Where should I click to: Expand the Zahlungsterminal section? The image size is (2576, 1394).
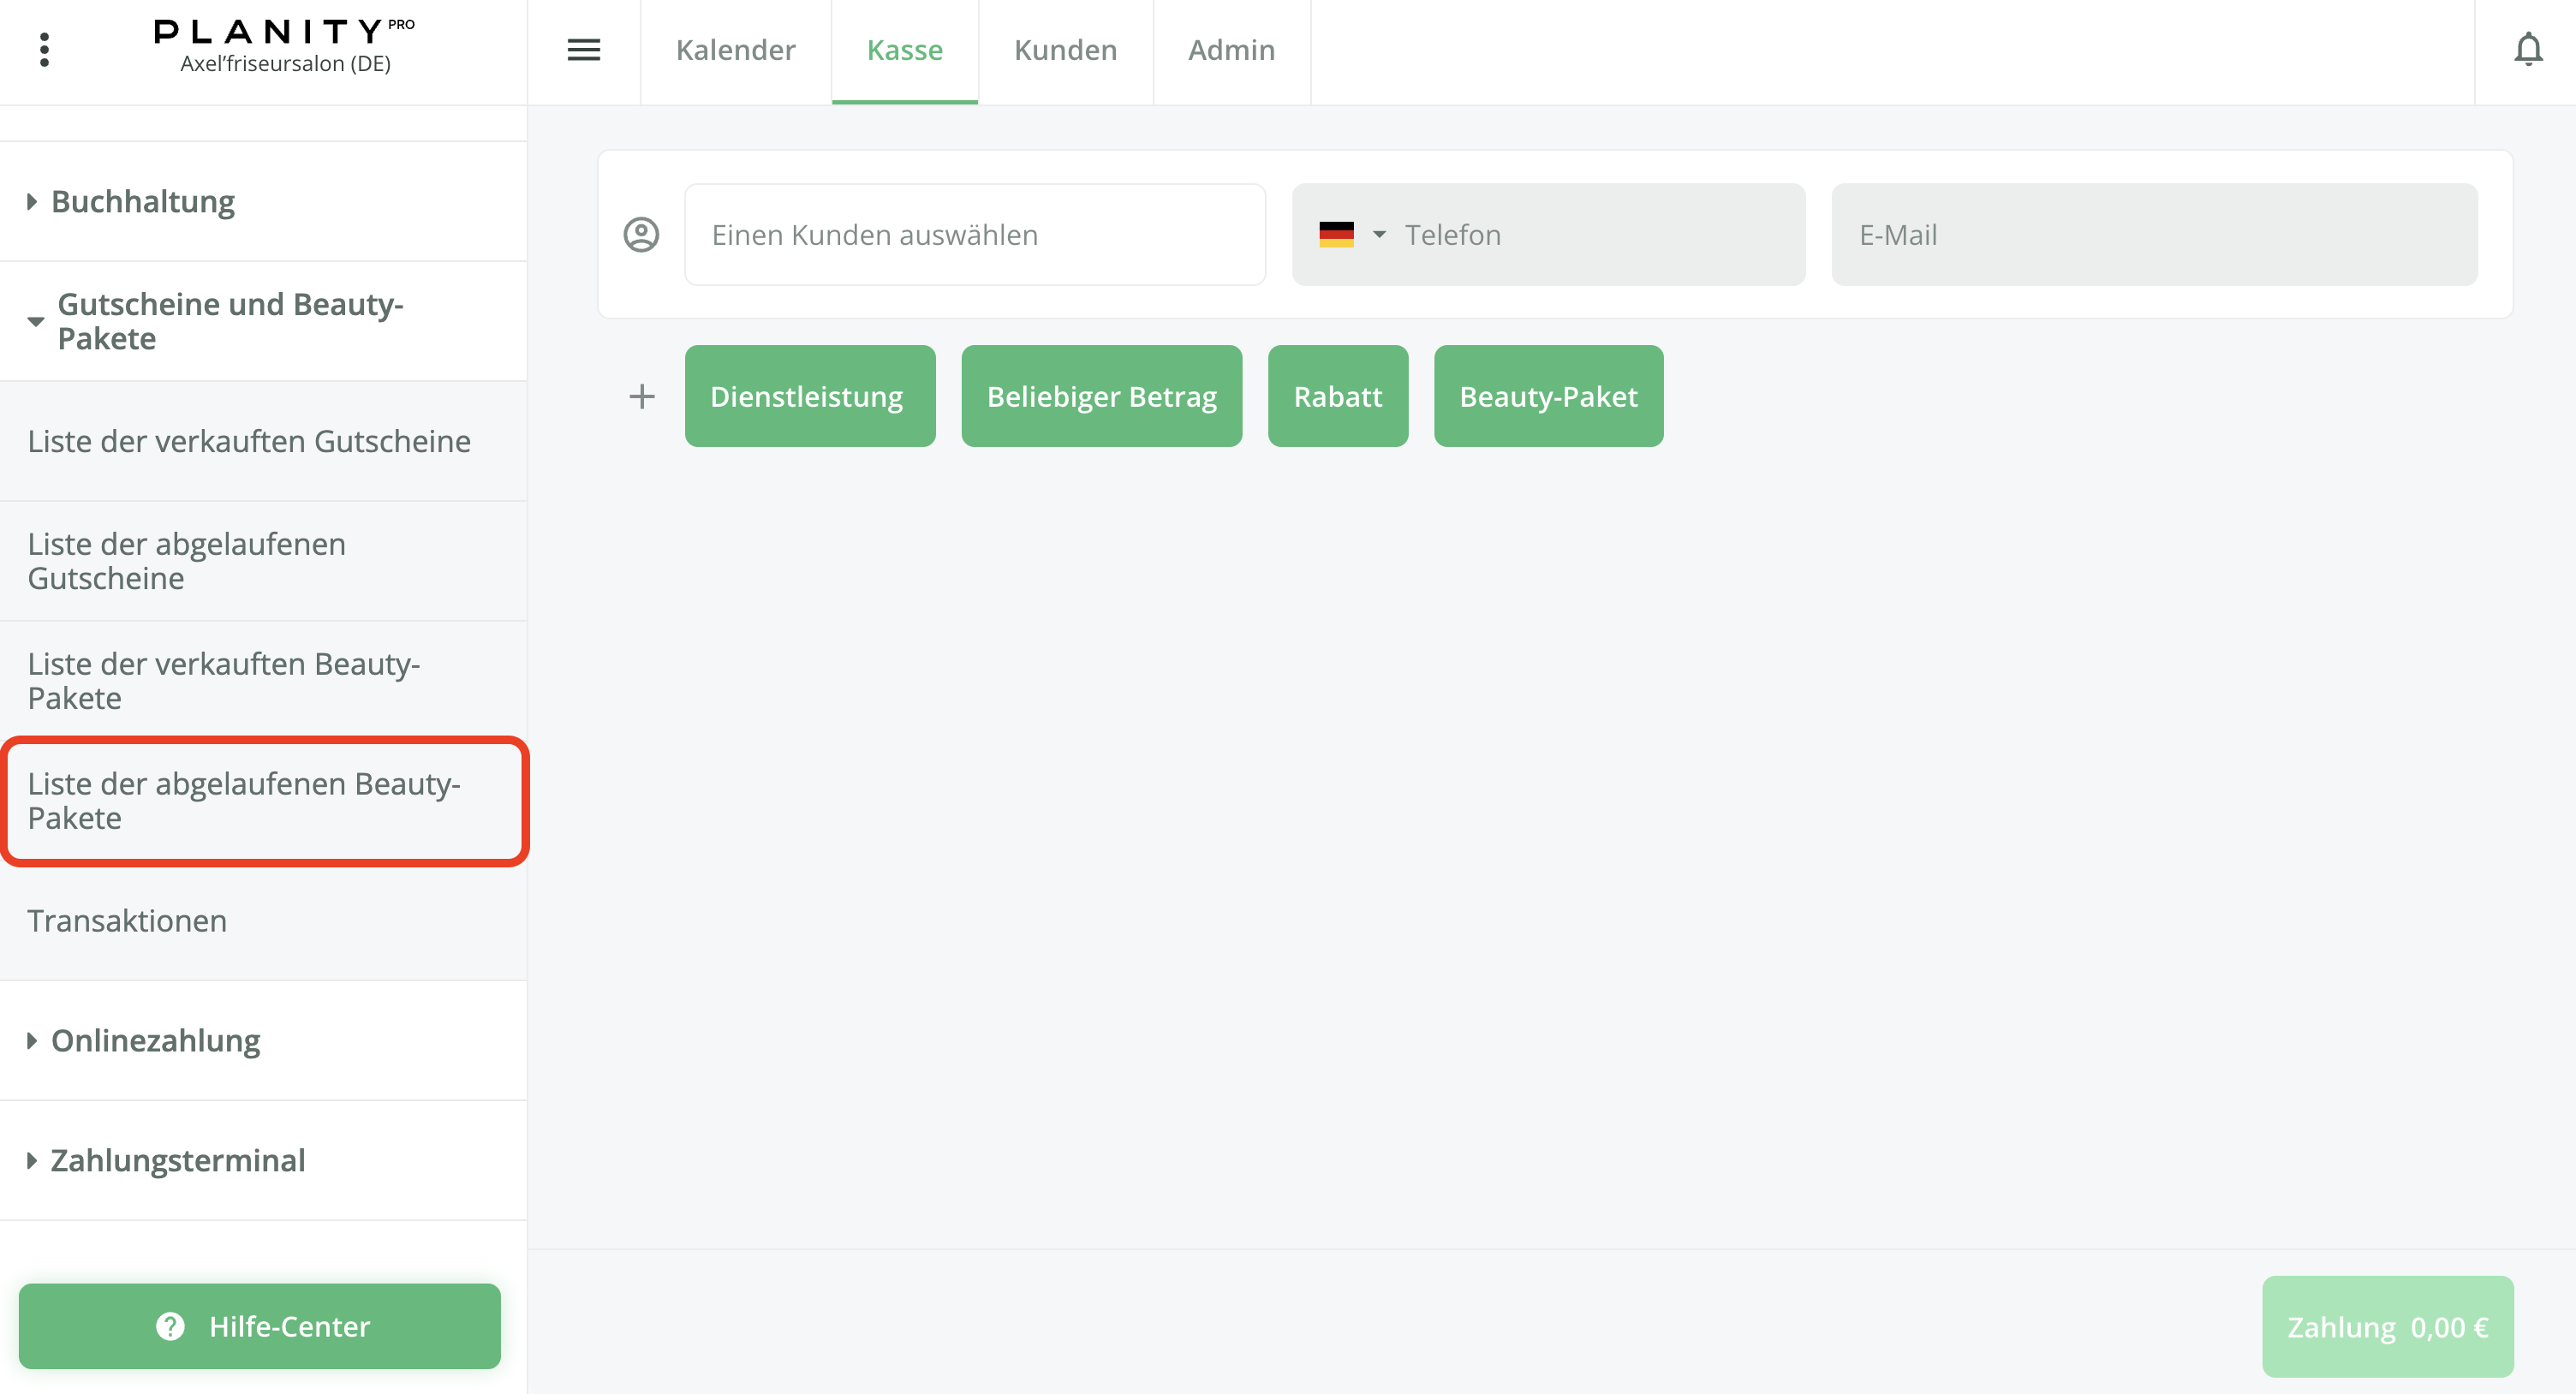[177, 1161]
